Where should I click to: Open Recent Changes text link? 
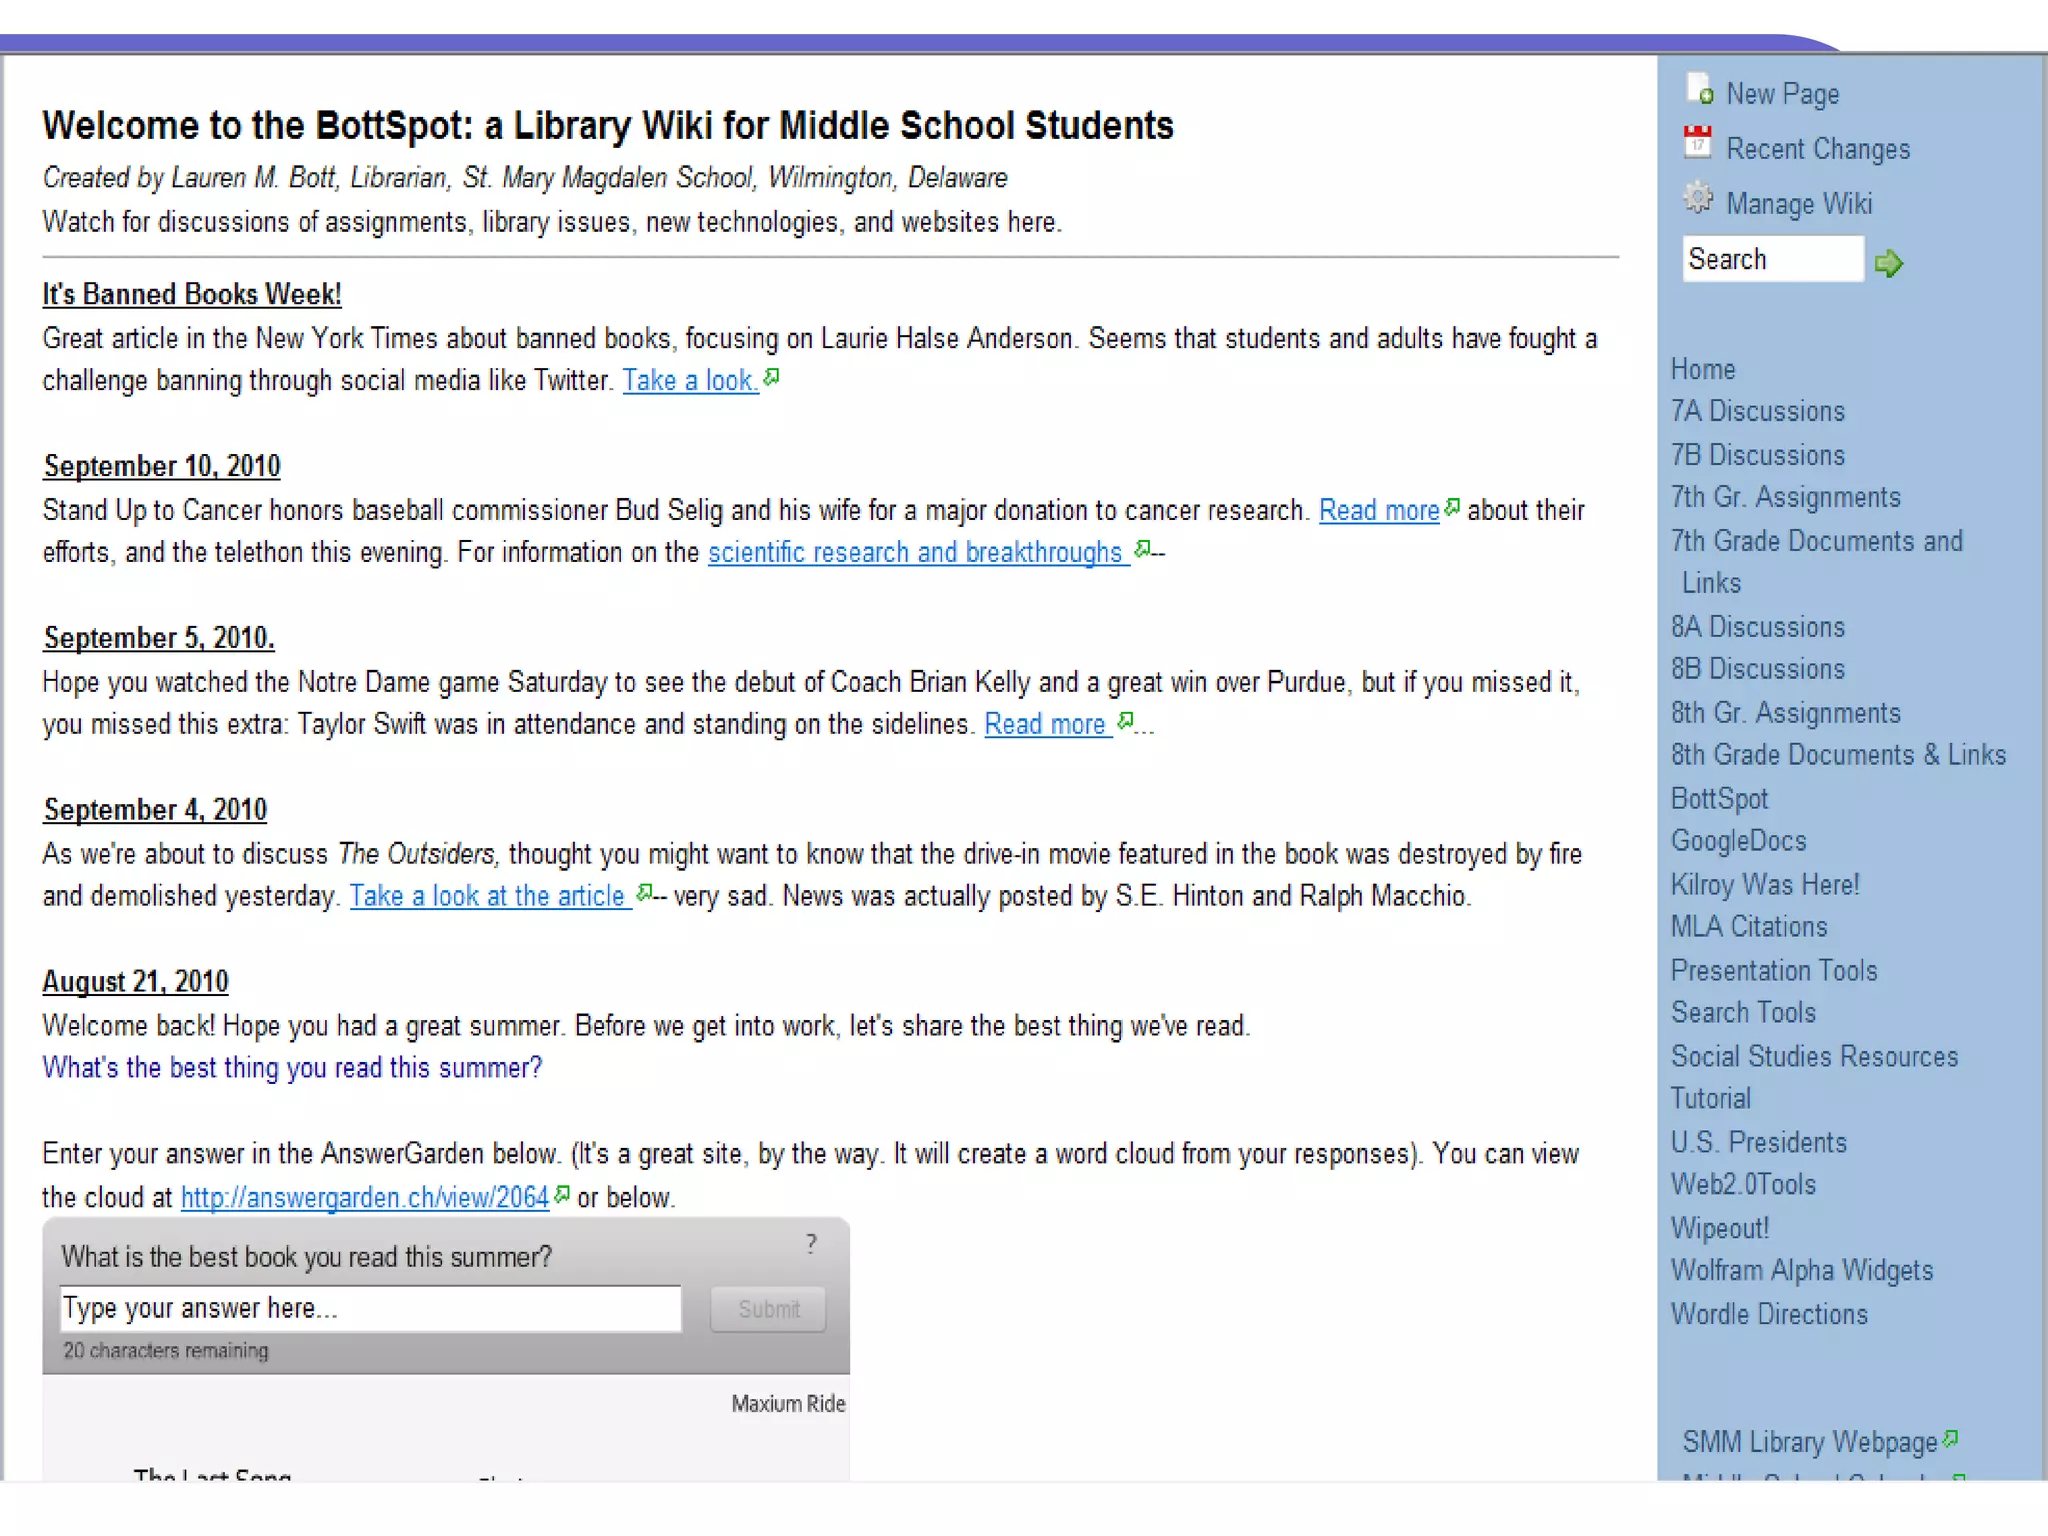click(x=1817, y=149)
